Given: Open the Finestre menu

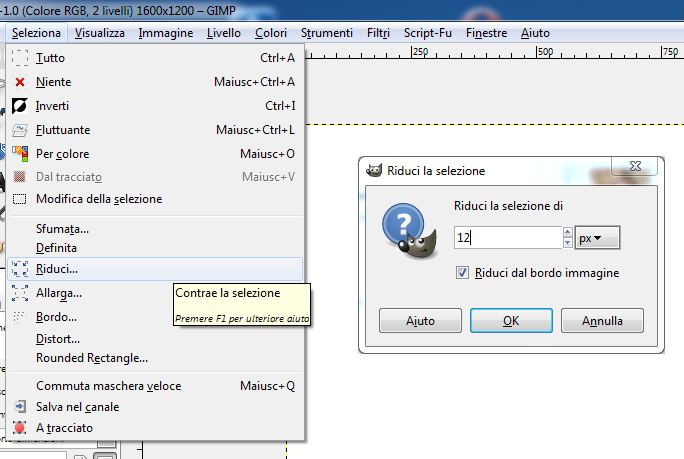Looking at the screenshot, I should pyautogui.click(x=486, y=33).
